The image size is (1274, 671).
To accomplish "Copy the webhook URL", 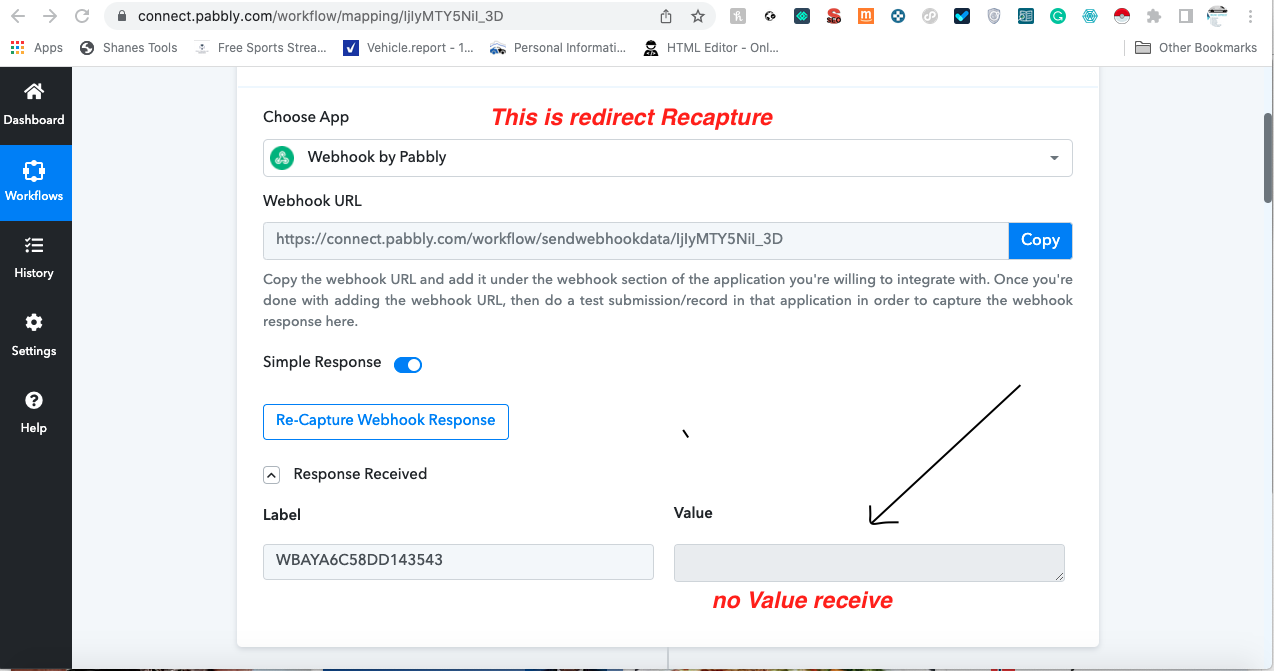I will [x=1040, y=240].
